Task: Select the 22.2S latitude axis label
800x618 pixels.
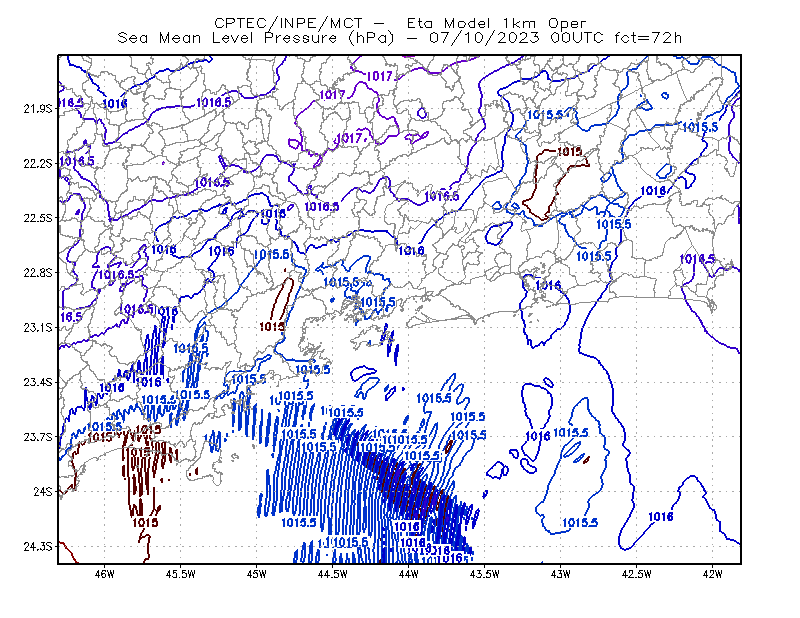Action: tap(38, 163)
